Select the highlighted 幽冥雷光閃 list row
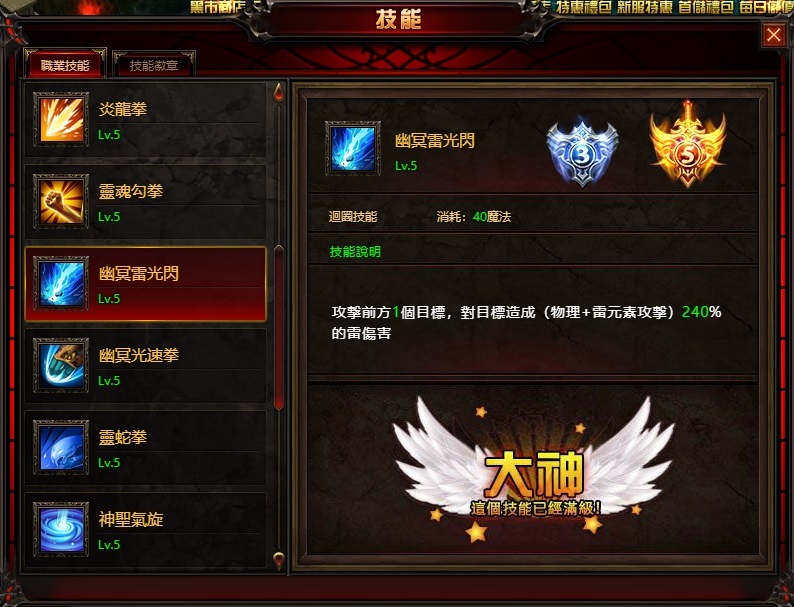The width and height of the screenshot is (794, 607). (146, 284)
